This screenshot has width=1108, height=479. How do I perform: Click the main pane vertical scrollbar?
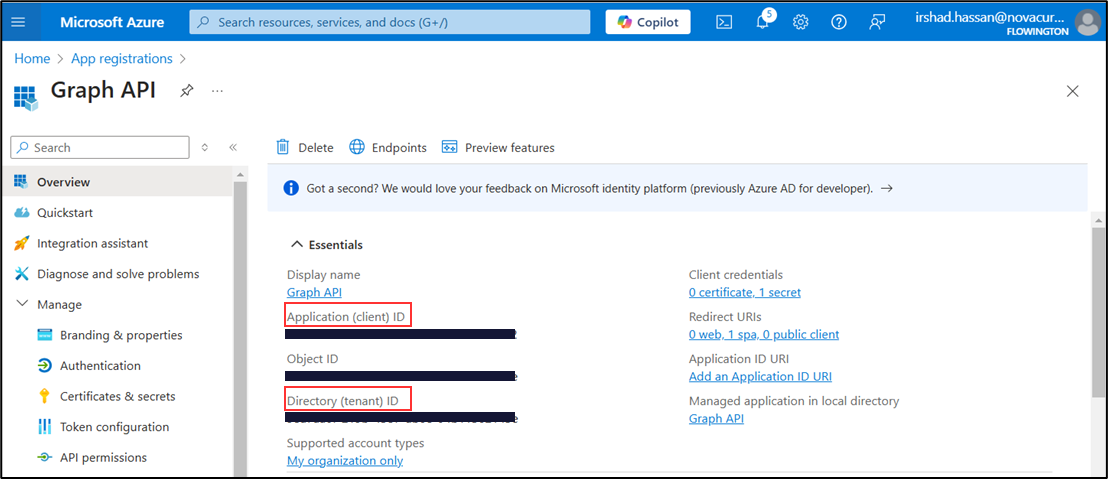click(1100, 312)
